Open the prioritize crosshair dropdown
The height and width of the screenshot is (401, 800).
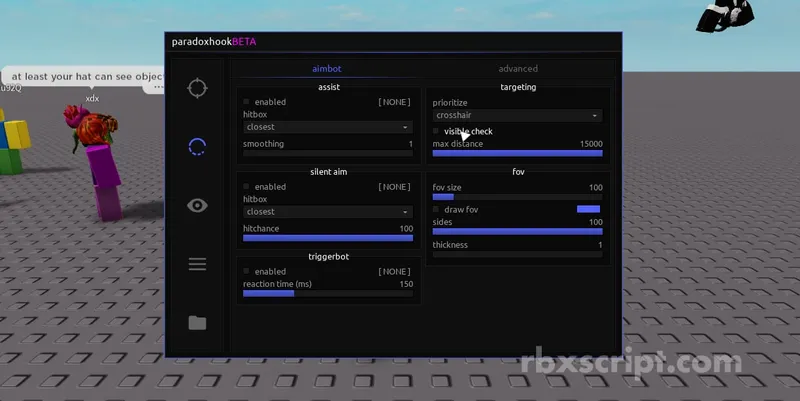[517, 115]
